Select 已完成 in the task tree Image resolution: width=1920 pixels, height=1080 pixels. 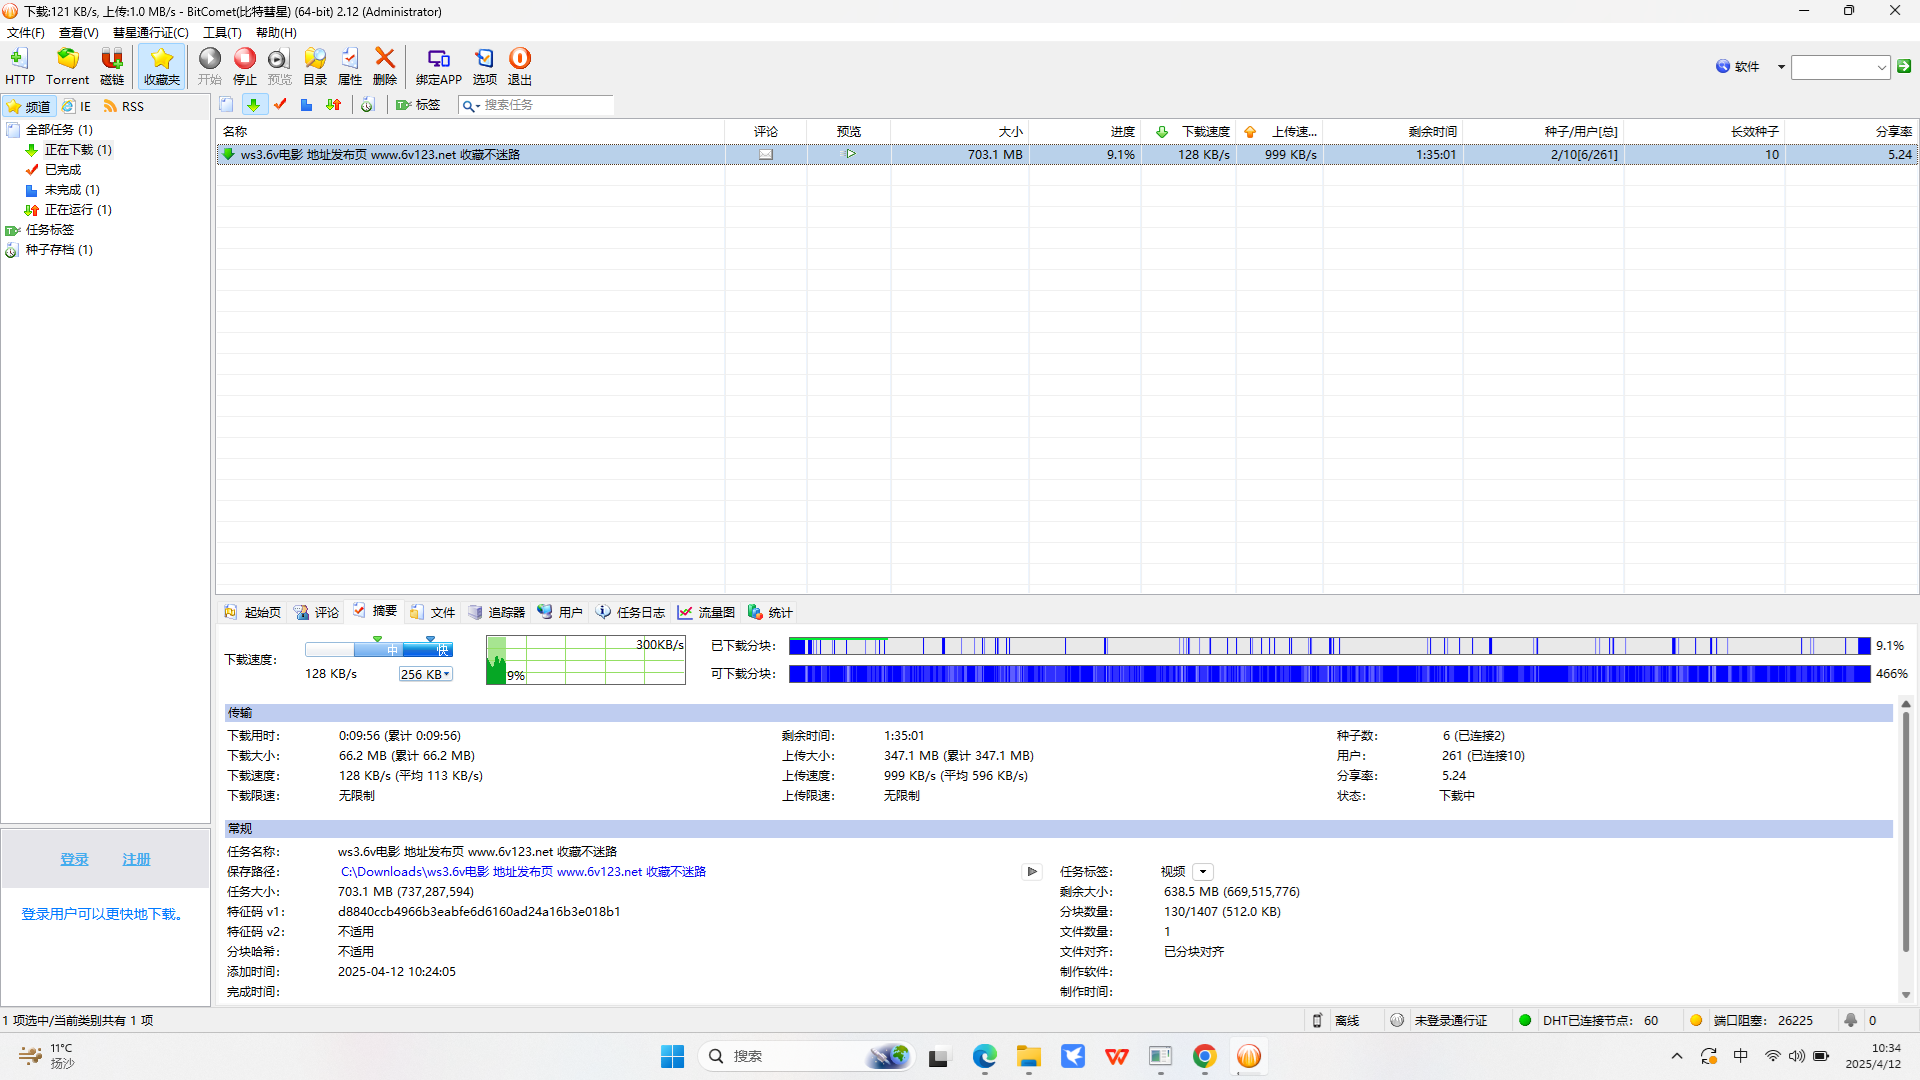pos(62,170)
